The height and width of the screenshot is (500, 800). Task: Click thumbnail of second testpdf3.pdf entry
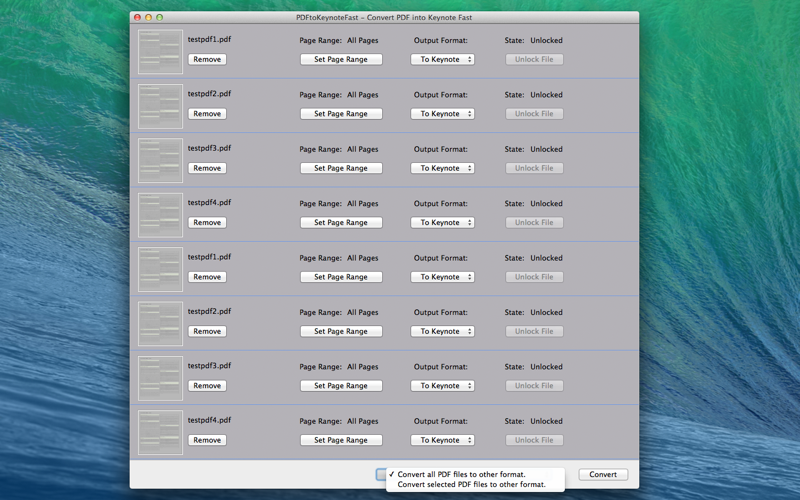(160, 378)
